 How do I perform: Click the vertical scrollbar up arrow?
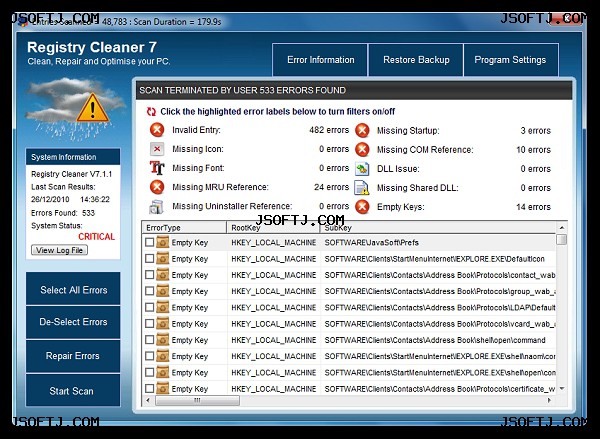561,227
